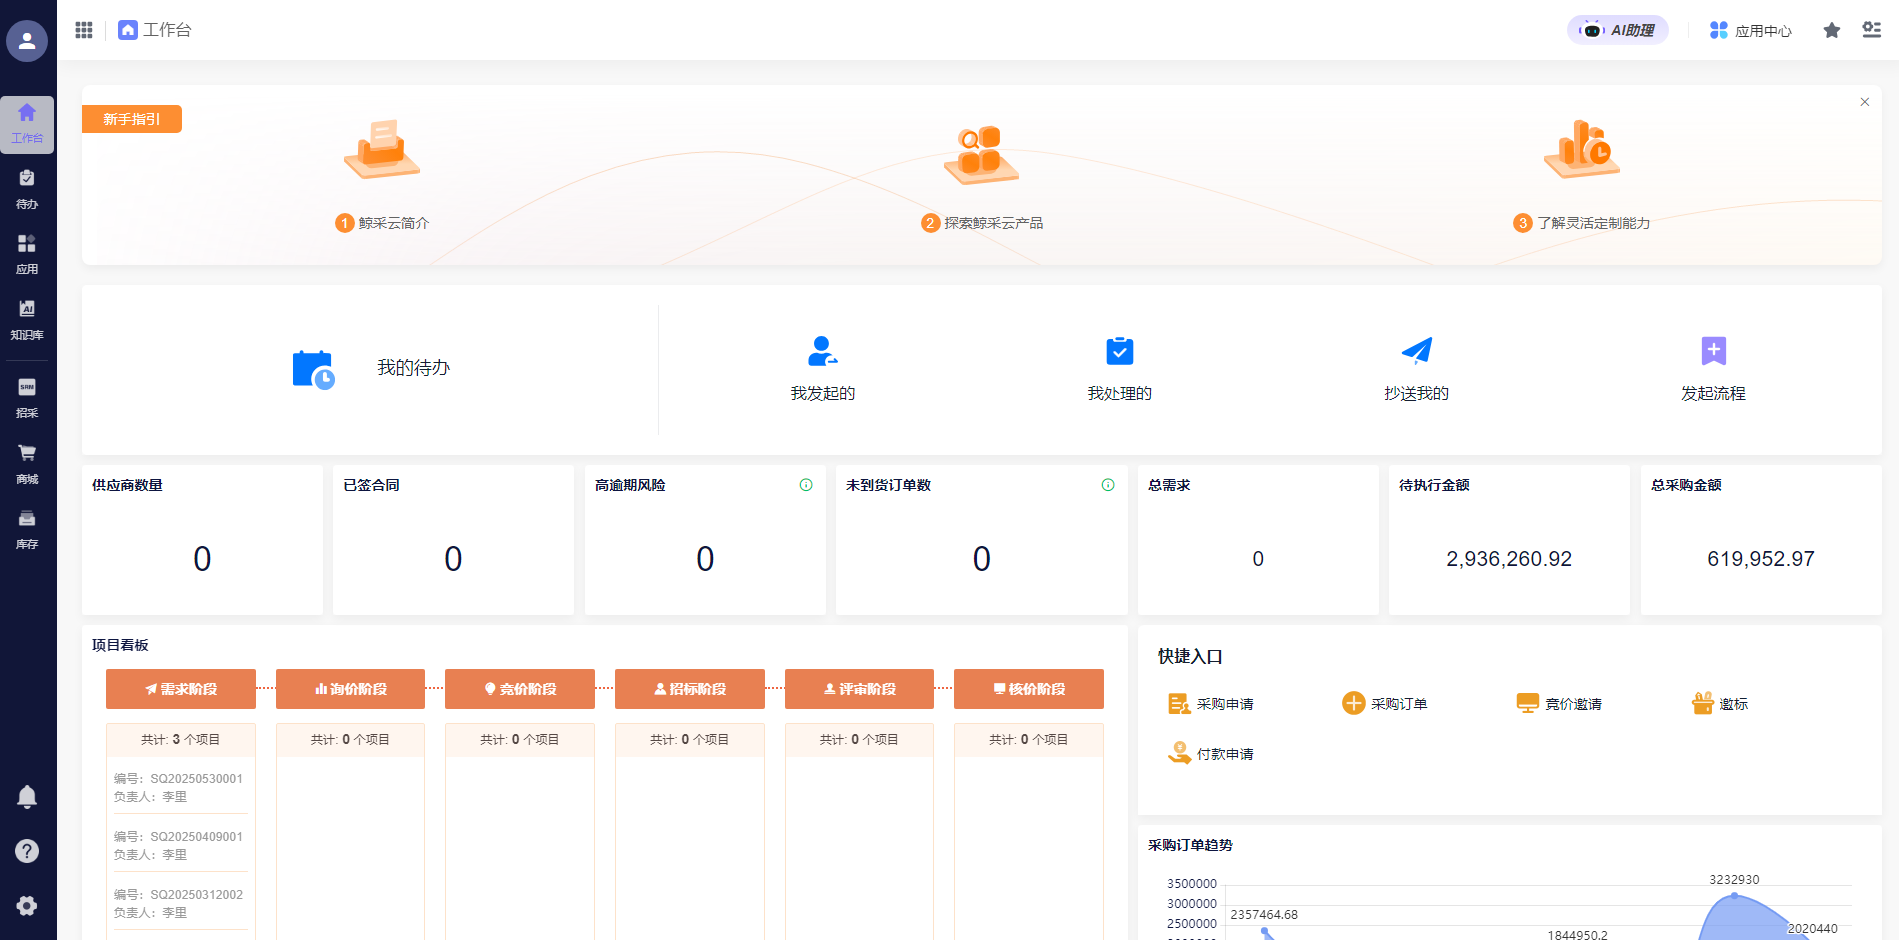The height and width of the screenshot is (940, 1899).
Task: Open 鲸采云简介 guide step
Action: pyautogui.click(x=382, y=222)
